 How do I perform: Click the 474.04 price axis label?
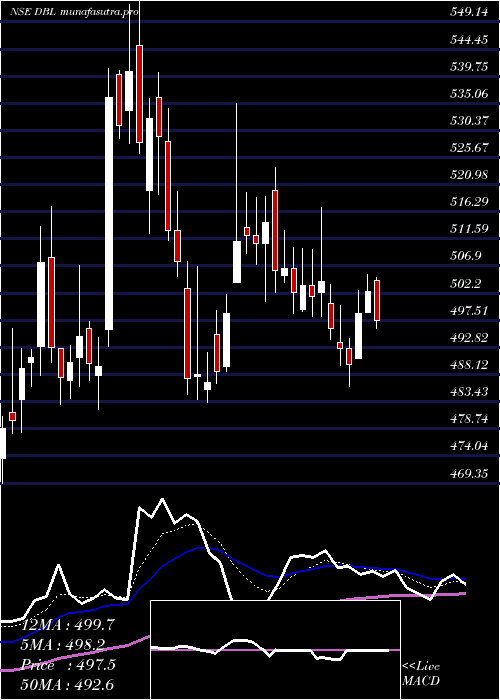point(469,446)
